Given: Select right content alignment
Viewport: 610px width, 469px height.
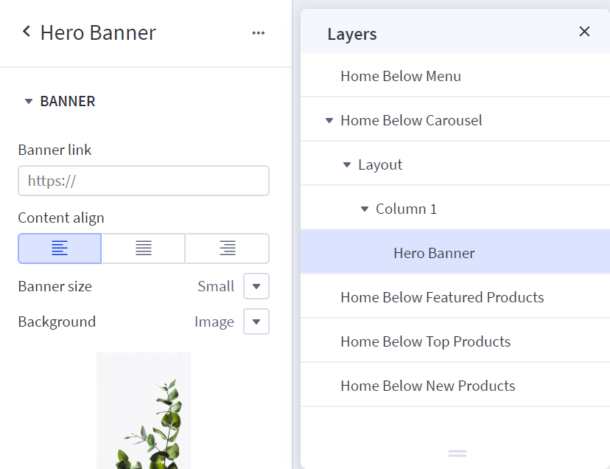Looking at the screenshot, I should coord(227,248).
